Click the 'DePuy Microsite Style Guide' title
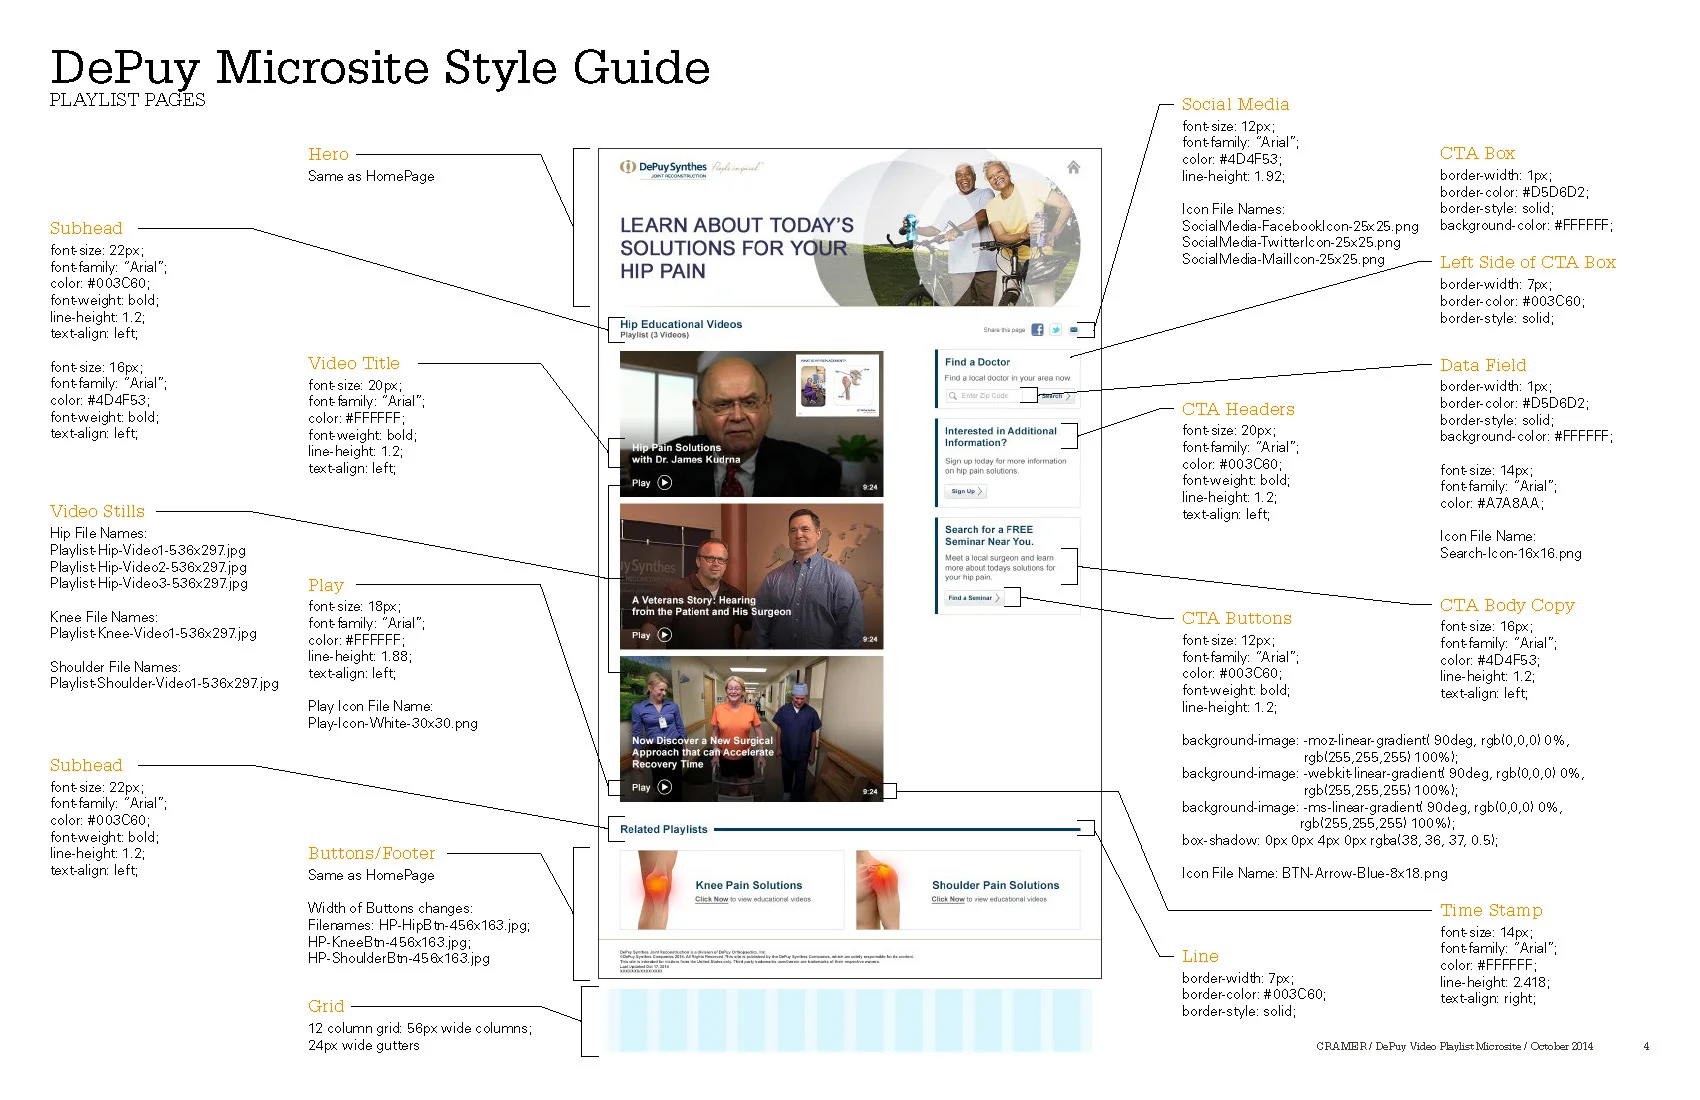 click(380, 68)
